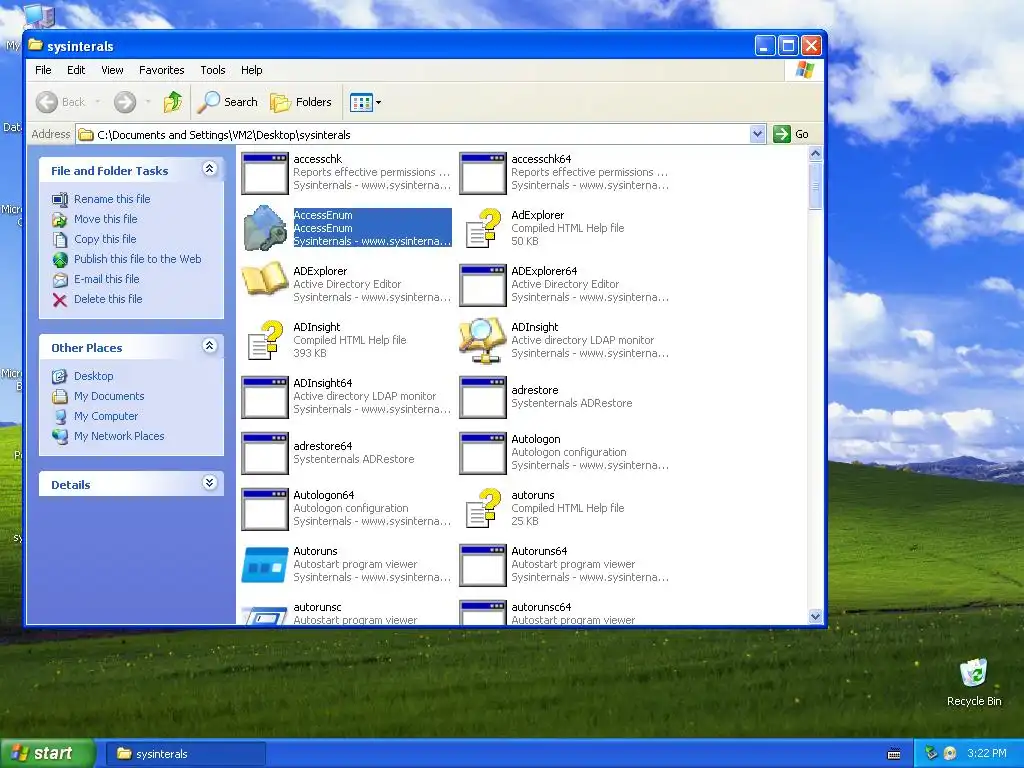Open the File menu

point(43,70)
